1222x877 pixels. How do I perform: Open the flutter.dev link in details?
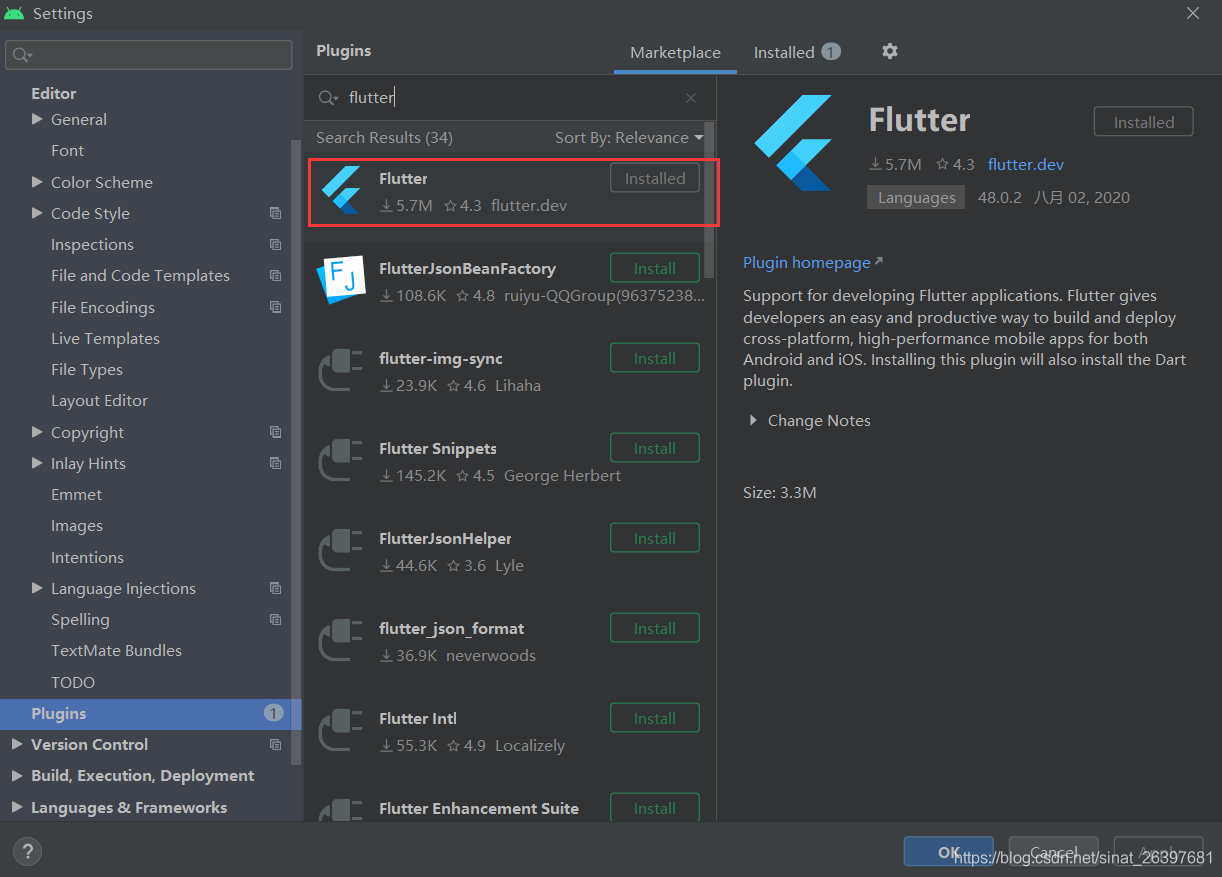[1026, 164]
